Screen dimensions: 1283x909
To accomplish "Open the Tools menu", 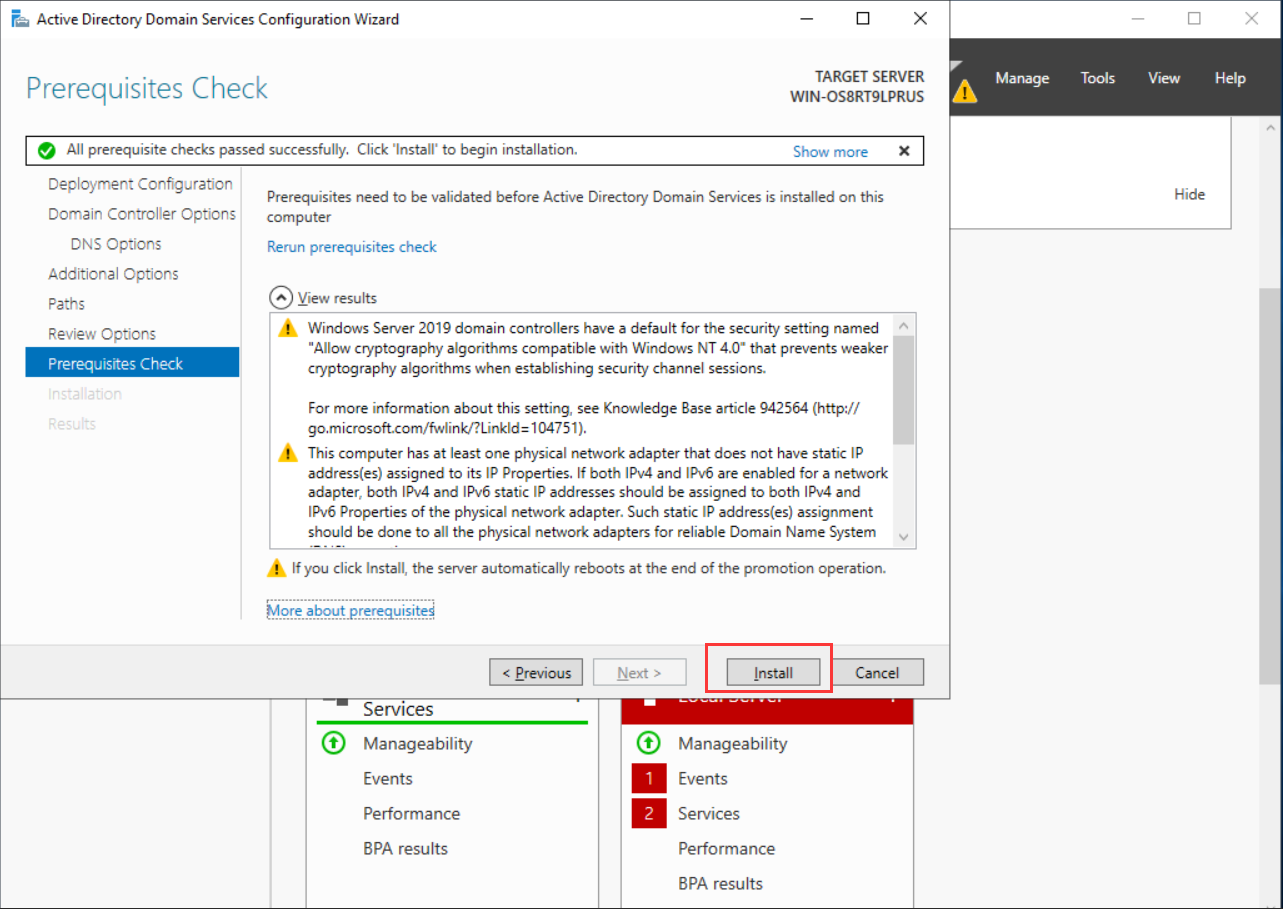I will [1097, 78].
